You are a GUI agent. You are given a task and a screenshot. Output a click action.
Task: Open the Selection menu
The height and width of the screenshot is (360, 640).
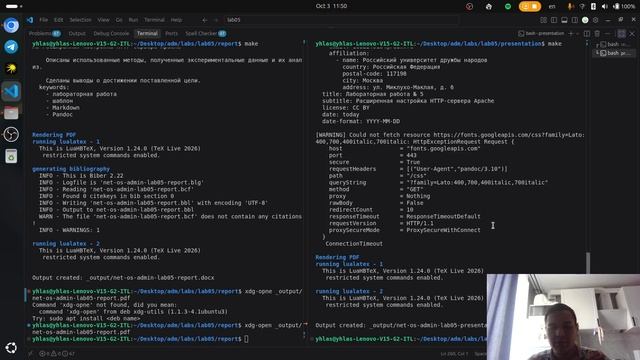point(80,20)
